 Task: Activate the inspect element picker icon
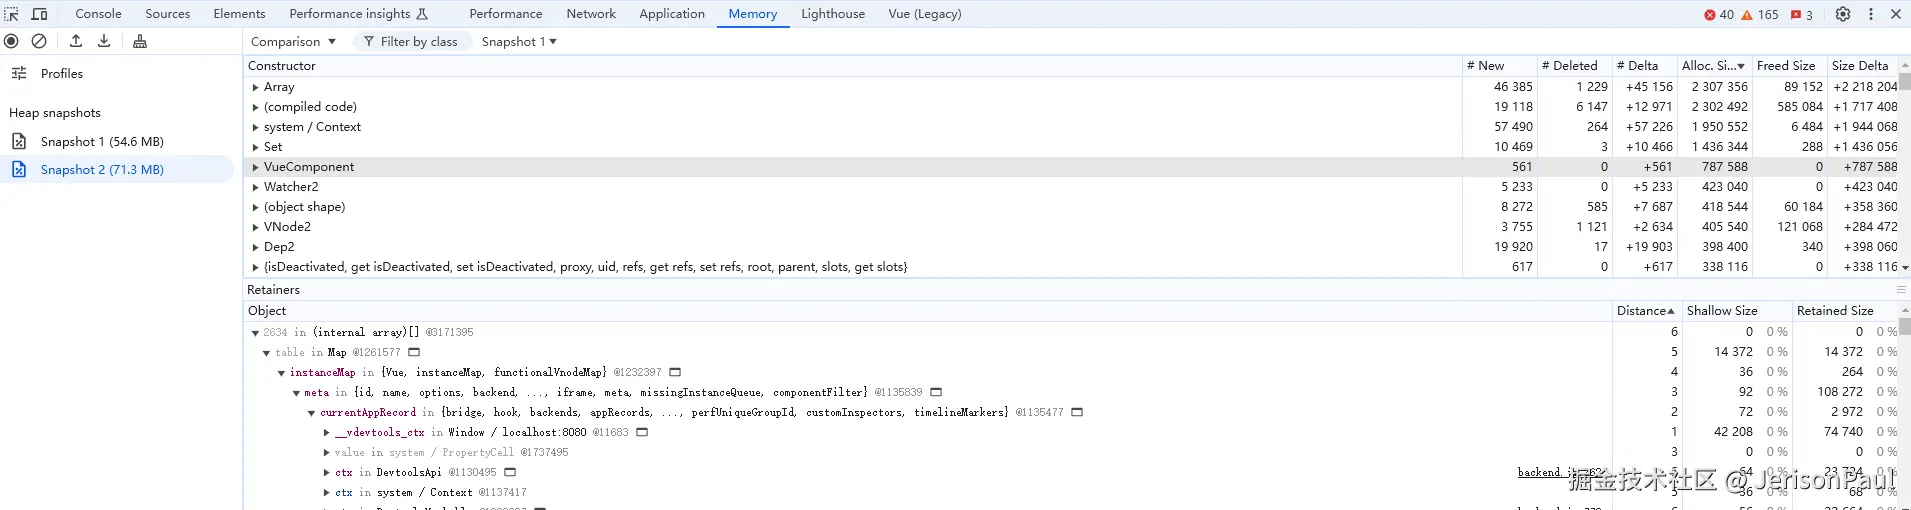pyautogui.click(x=12, y=14)
